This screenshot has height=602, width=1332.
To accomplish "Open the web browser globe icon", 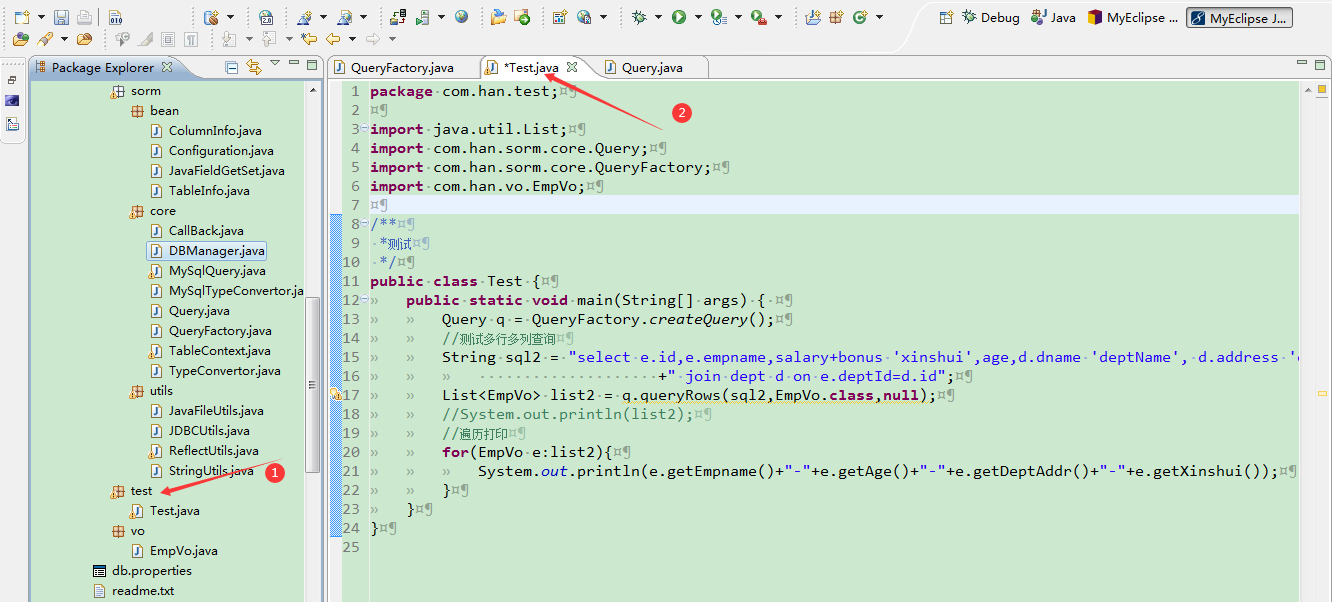I will click(x=461, y=17).
